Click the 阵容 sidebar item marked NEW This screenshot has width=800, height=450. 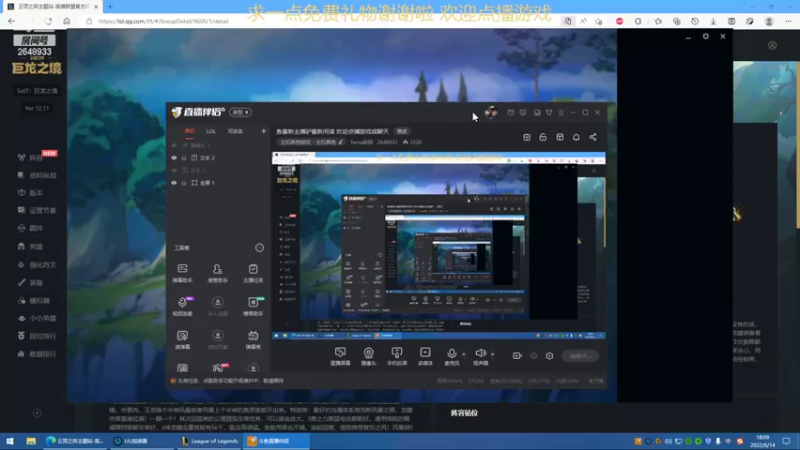point(36,158)
